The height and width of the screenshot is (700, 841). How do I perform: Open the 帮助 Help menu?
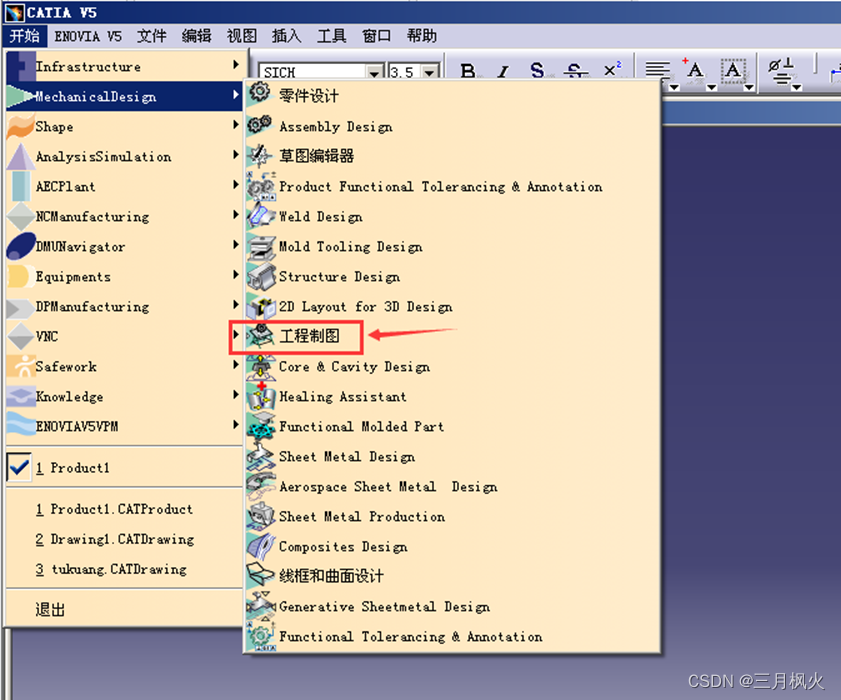point(422,36)
